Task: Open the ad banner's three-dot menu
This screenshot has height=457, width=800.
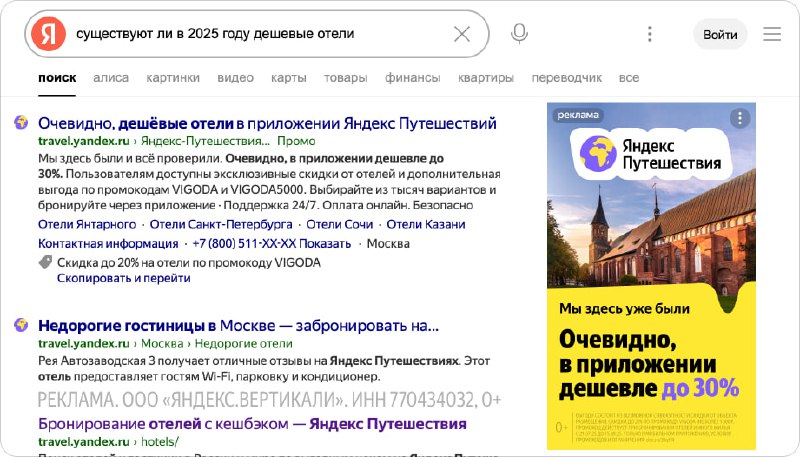Action: coord(739,118)
